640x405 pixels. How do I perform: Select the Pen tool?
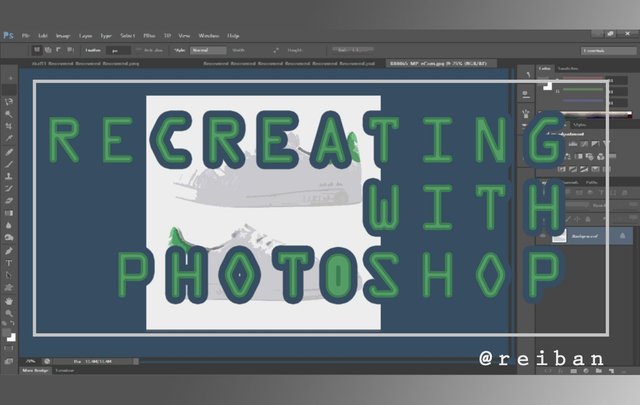[9, 251]
